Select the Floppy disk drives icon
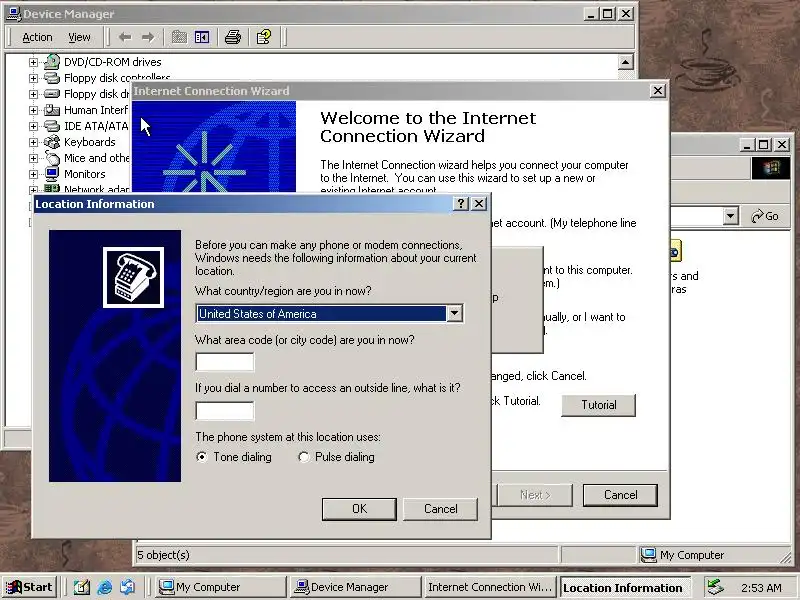Image resolution: width=800 pixels, height=600 pixels. click(x=52, y=94)
